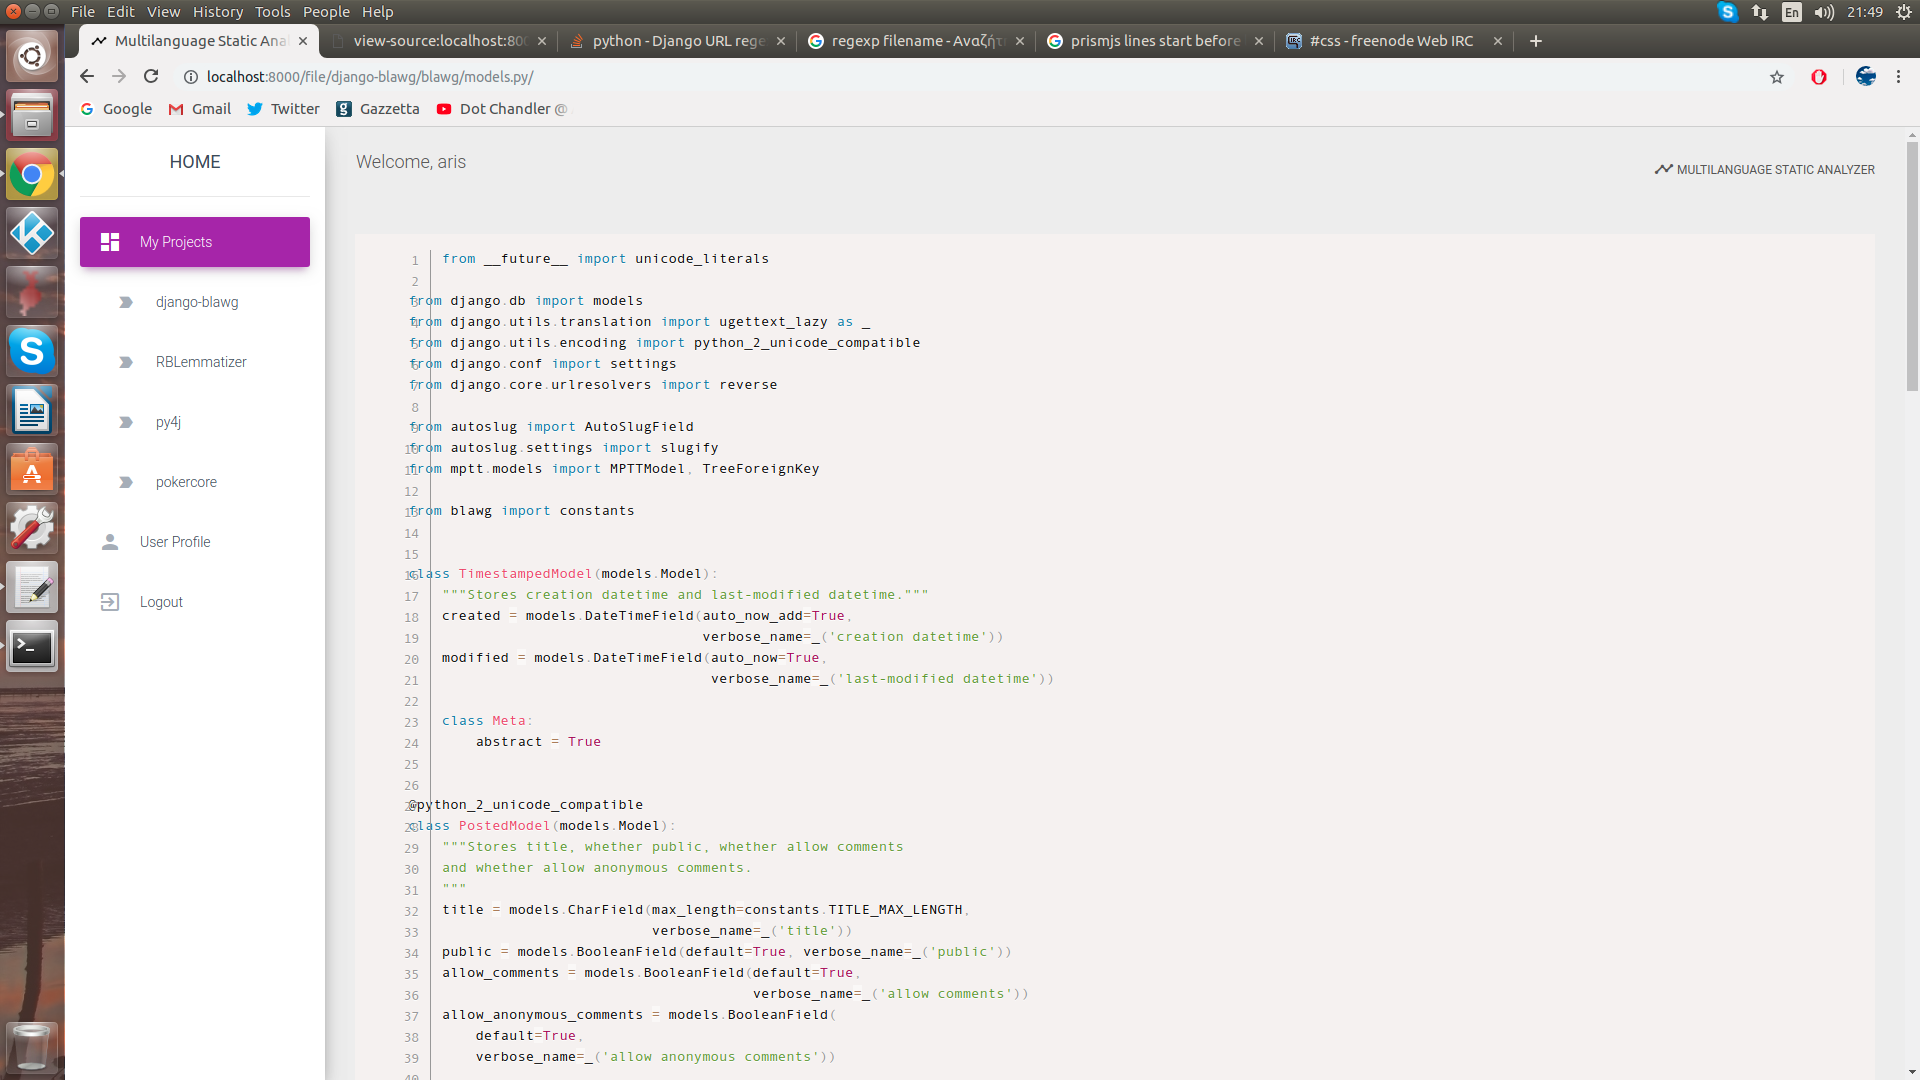The width and height of the screenshot is (1920, 1080).
Task: Click the Opera extension icon
Action: point(1819,77)
